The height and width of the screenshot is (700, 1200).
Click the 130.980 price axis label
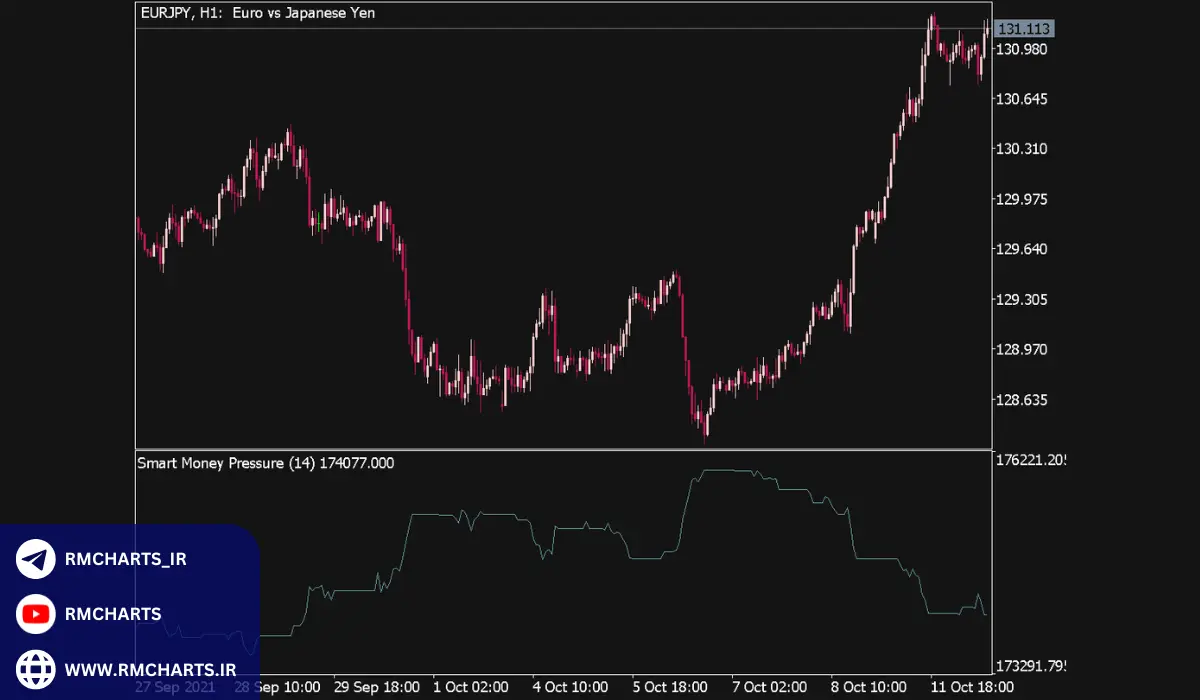pos(1022,50)
